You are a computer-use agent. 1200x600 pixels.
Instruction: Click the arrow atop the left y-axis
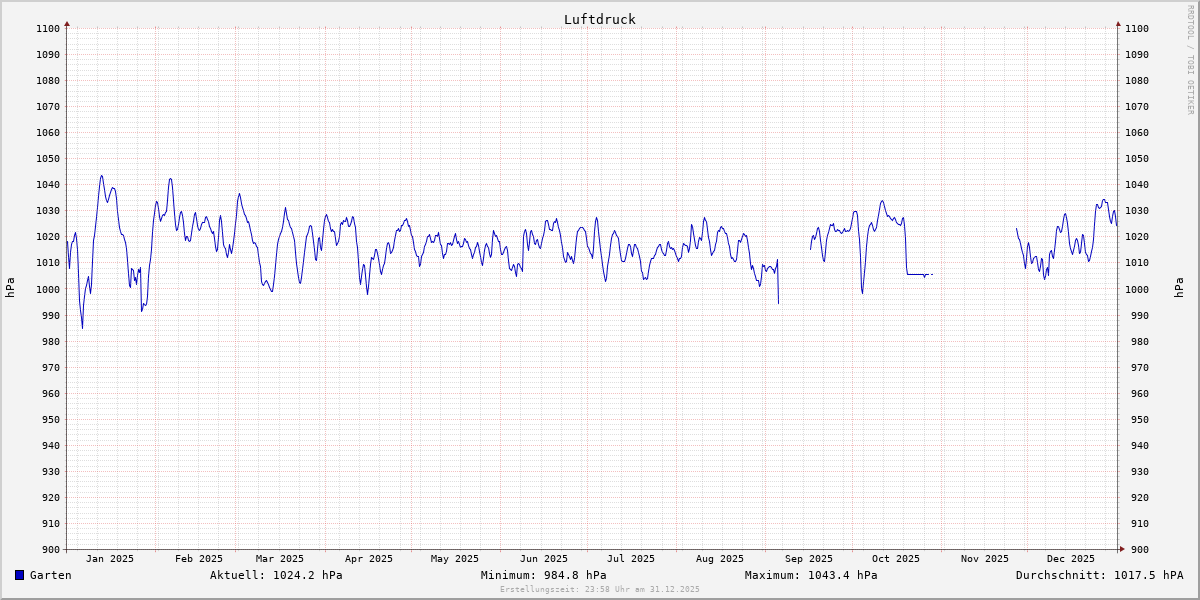click(67, 23)
